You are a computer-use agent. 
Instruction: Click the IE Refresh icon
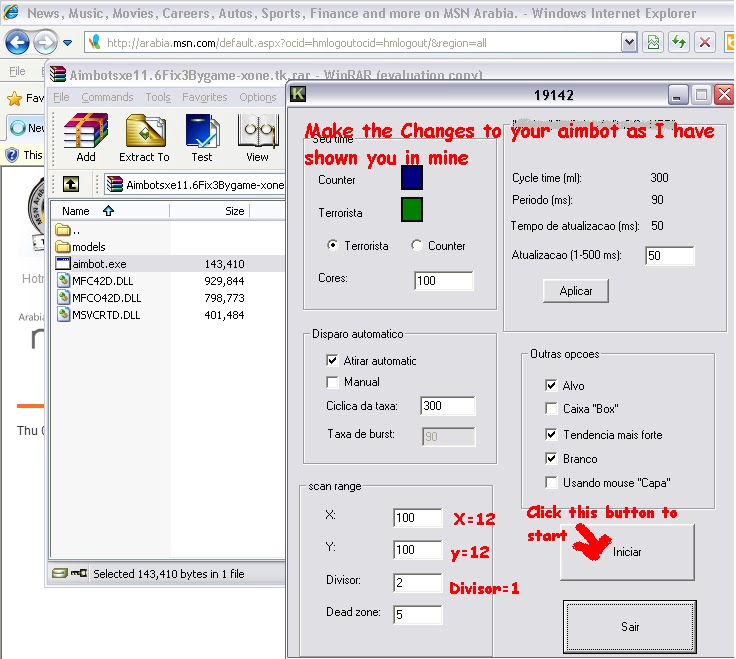(678, 43)
